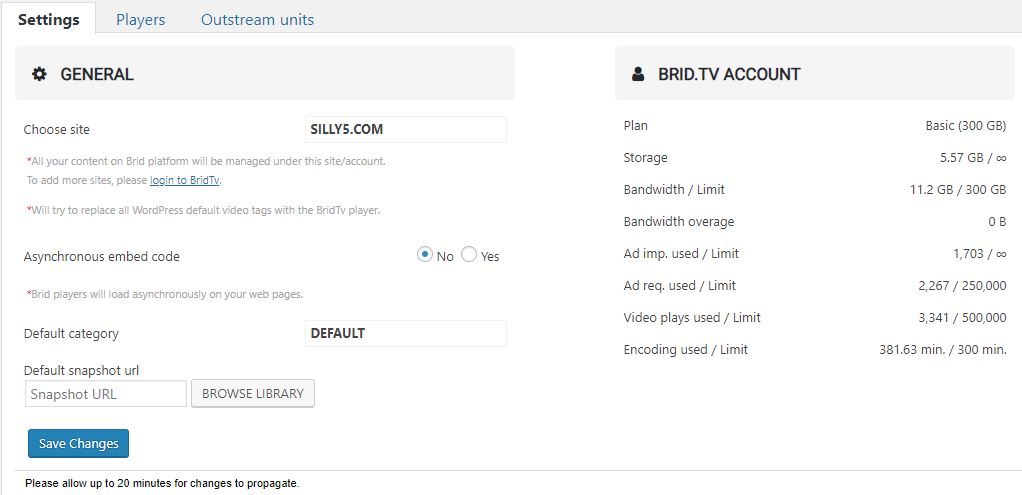Screen dimensions: 1022x495
Task: Click the Asynchronous embed code label
Action: (x=102, y=256)
